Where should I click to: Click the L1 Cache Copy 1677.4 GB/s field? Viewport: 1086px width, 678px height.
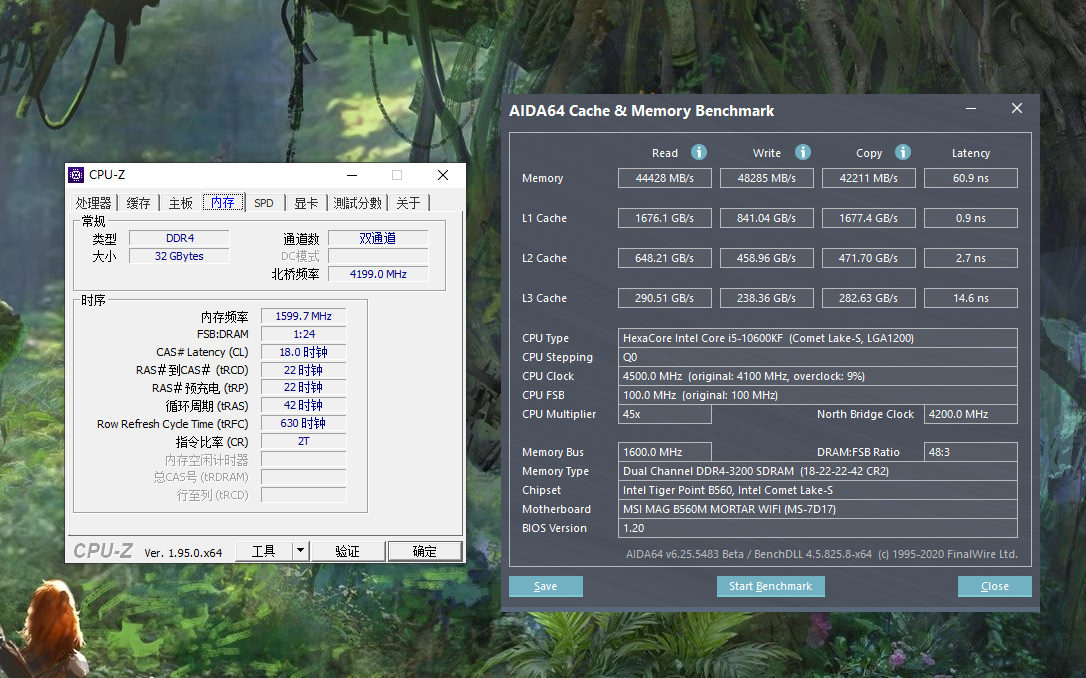pyautogui.click(x=869, y=218)
